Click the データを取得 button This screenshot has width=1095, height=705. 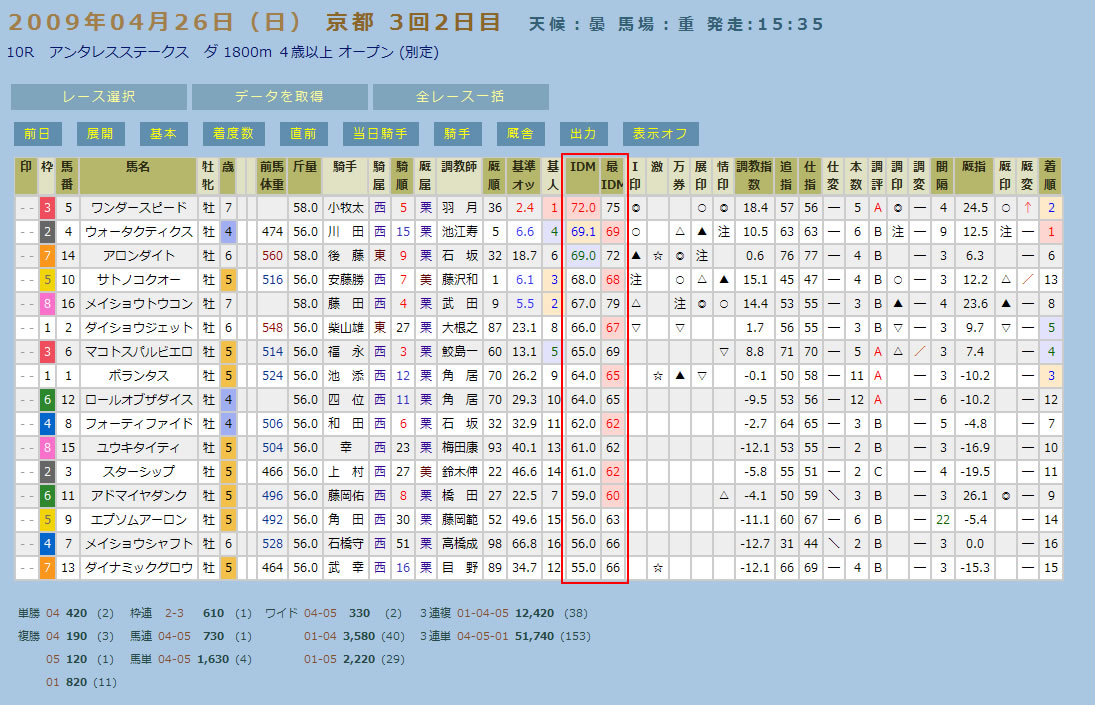pos(279,96)
